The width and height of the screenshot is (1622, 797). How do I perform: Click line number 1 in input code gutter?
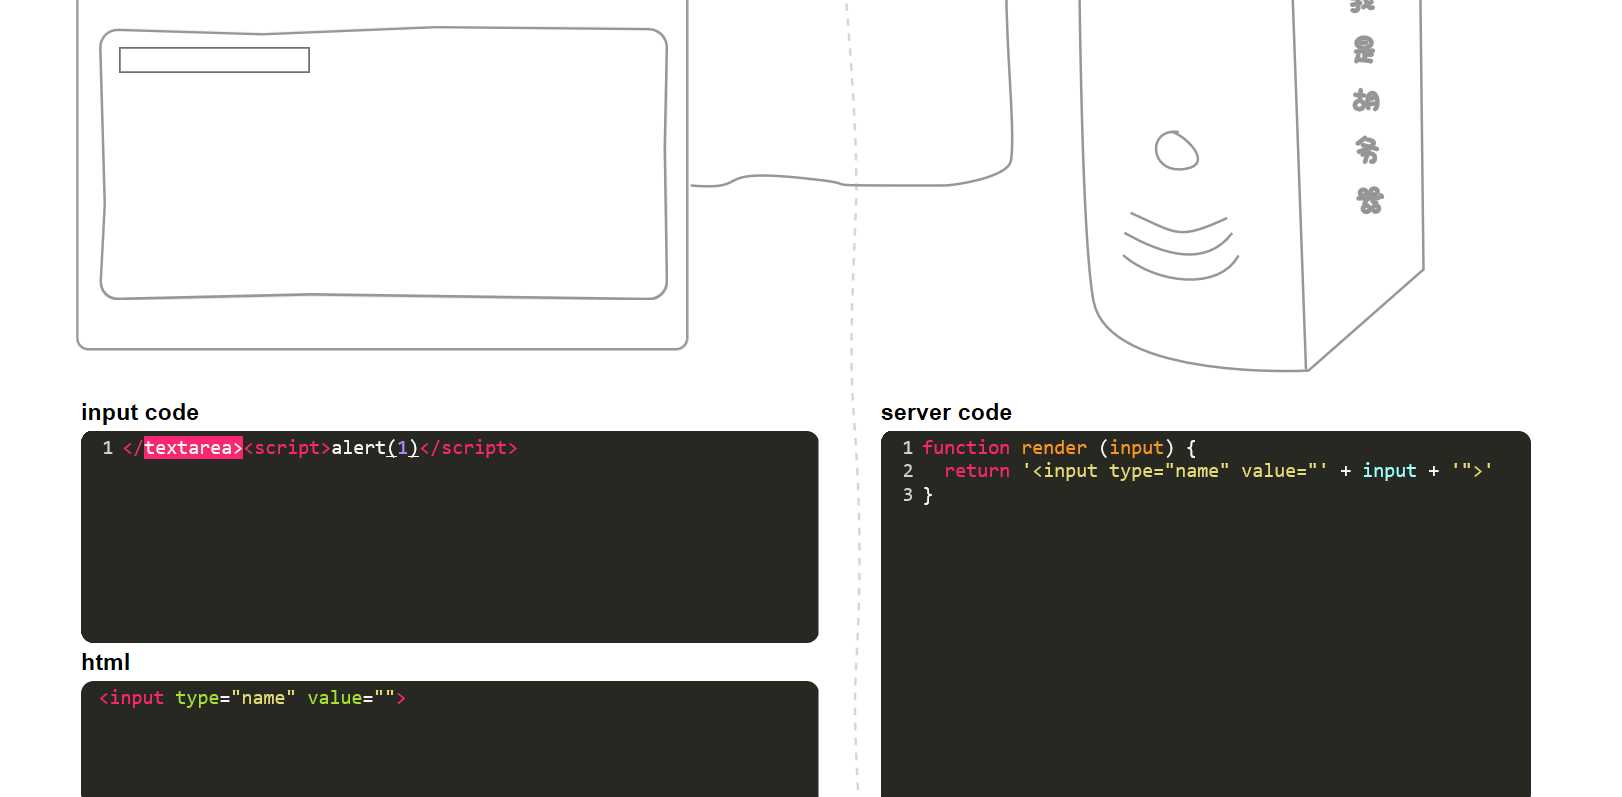click(x=108, y=448)
